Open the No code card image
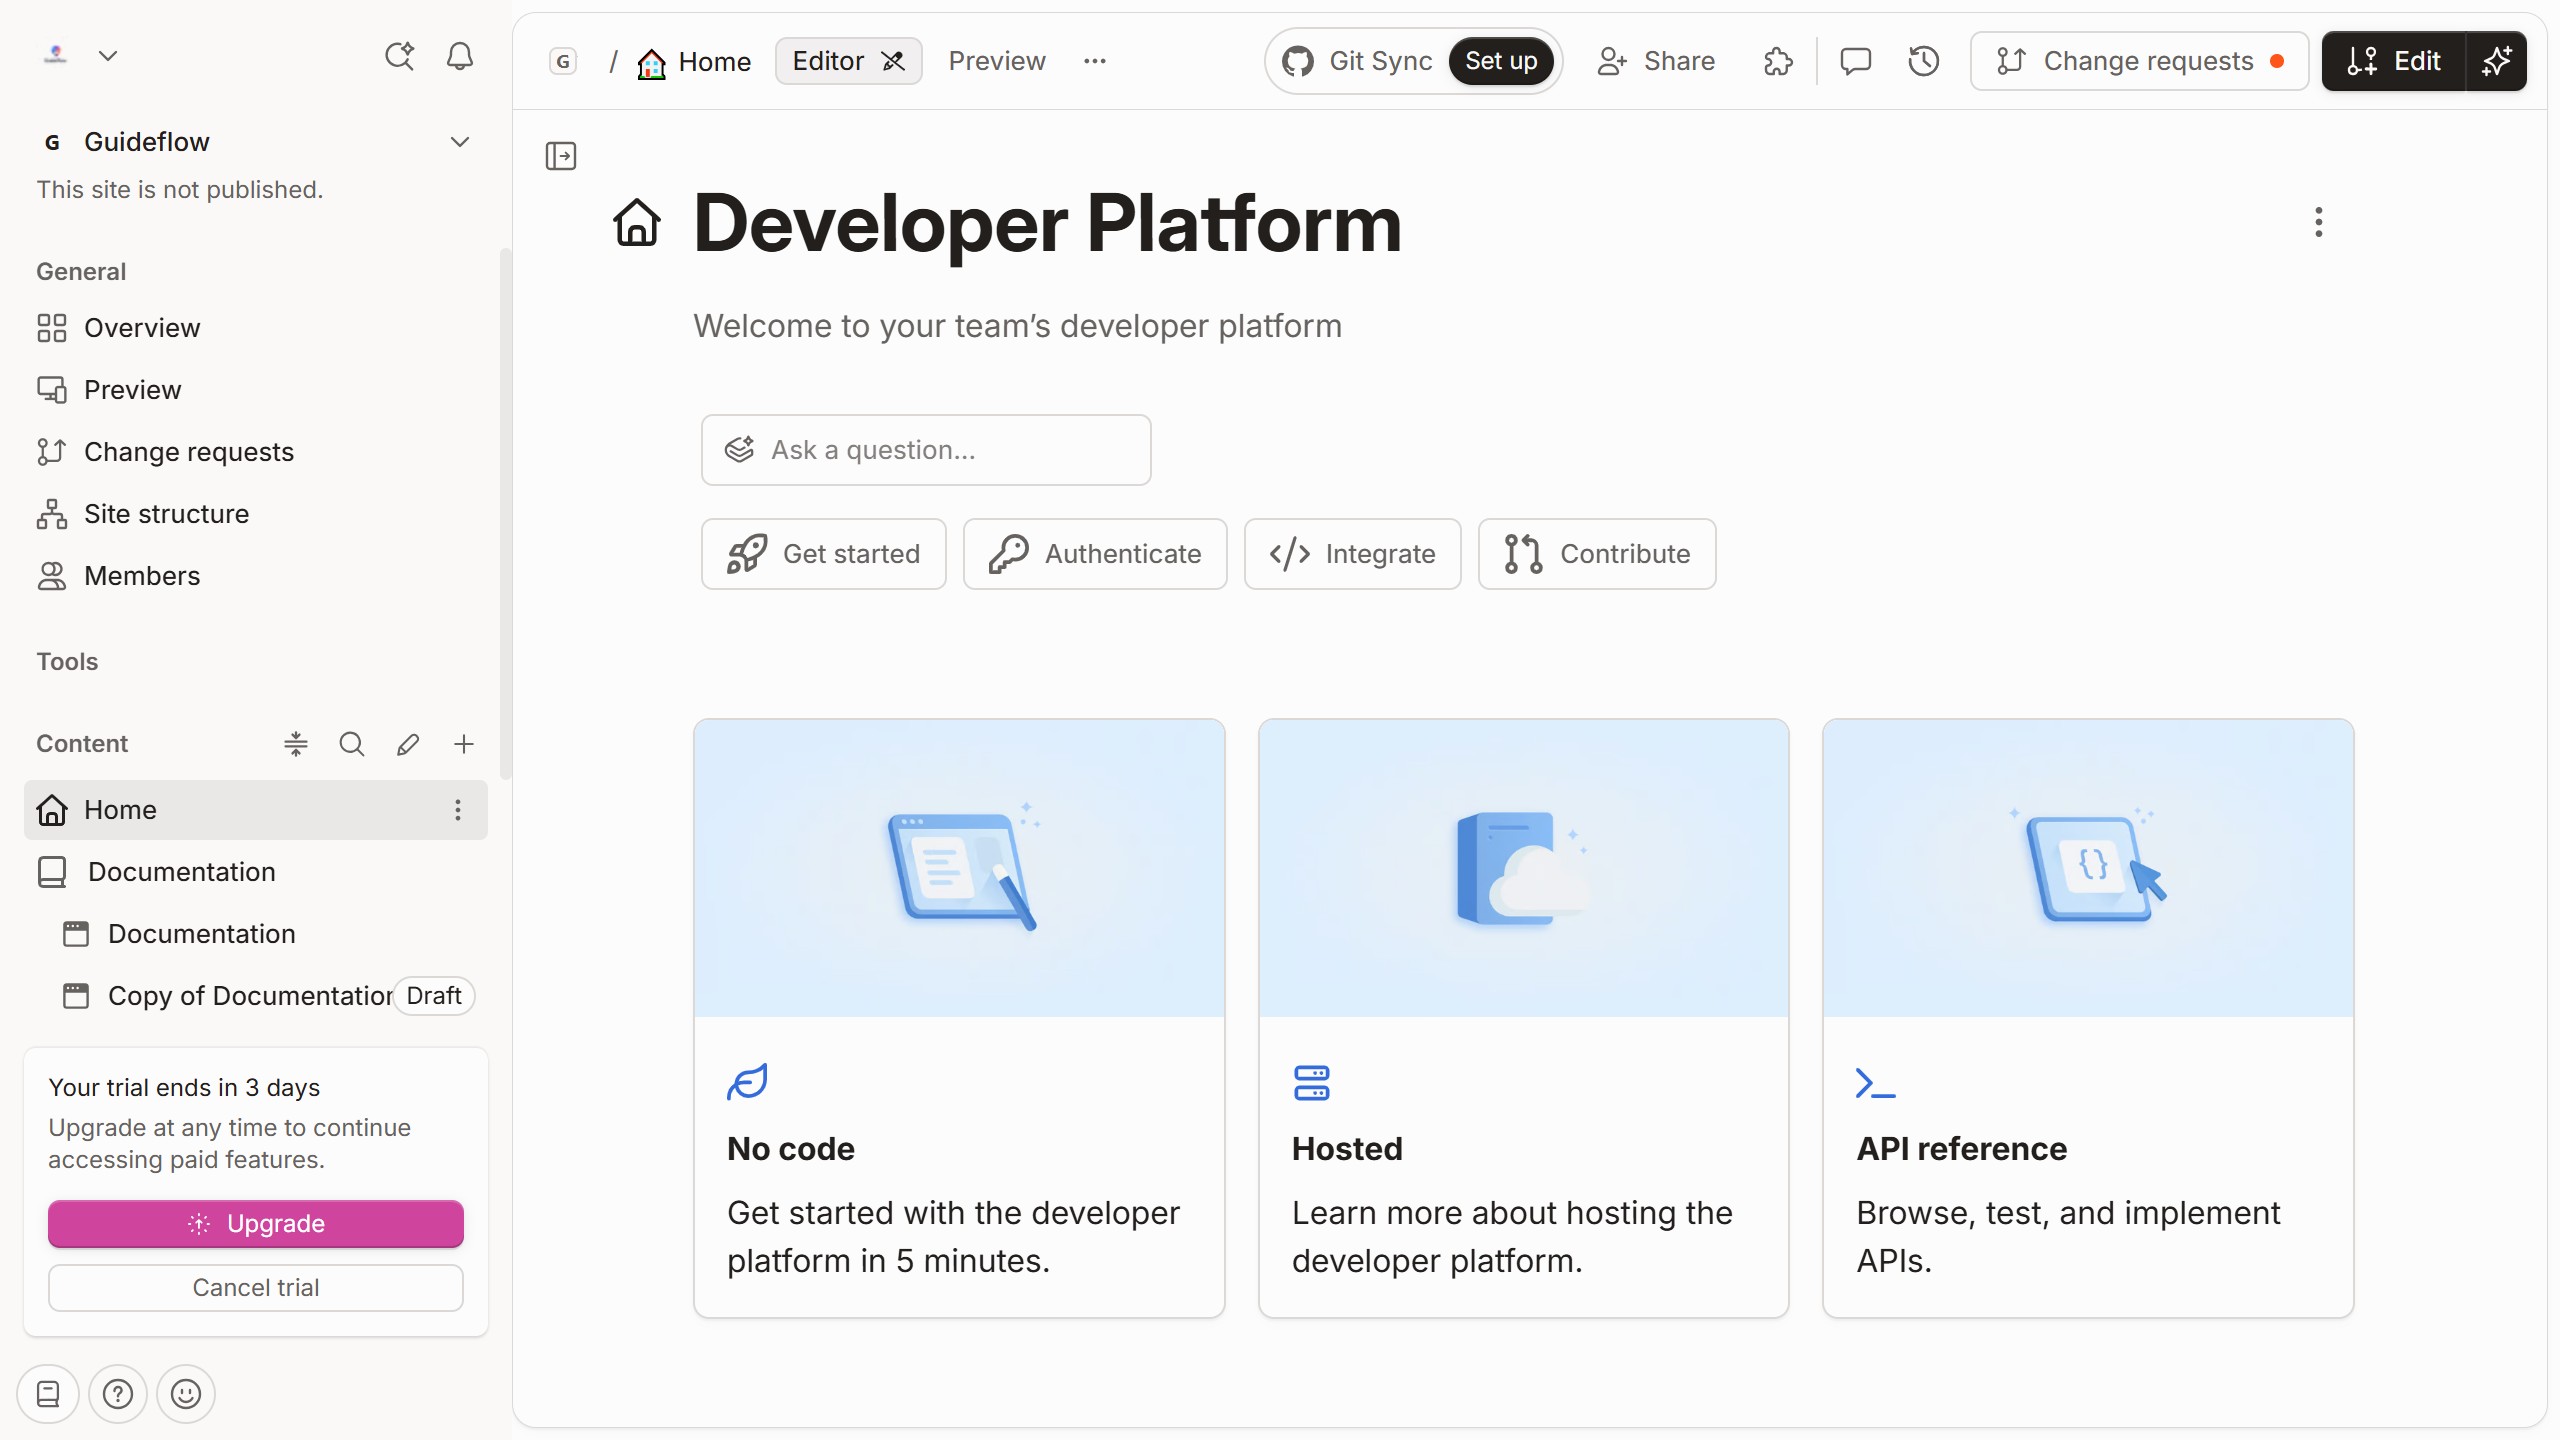The image size is (2560, 1440). click(959, 868)
